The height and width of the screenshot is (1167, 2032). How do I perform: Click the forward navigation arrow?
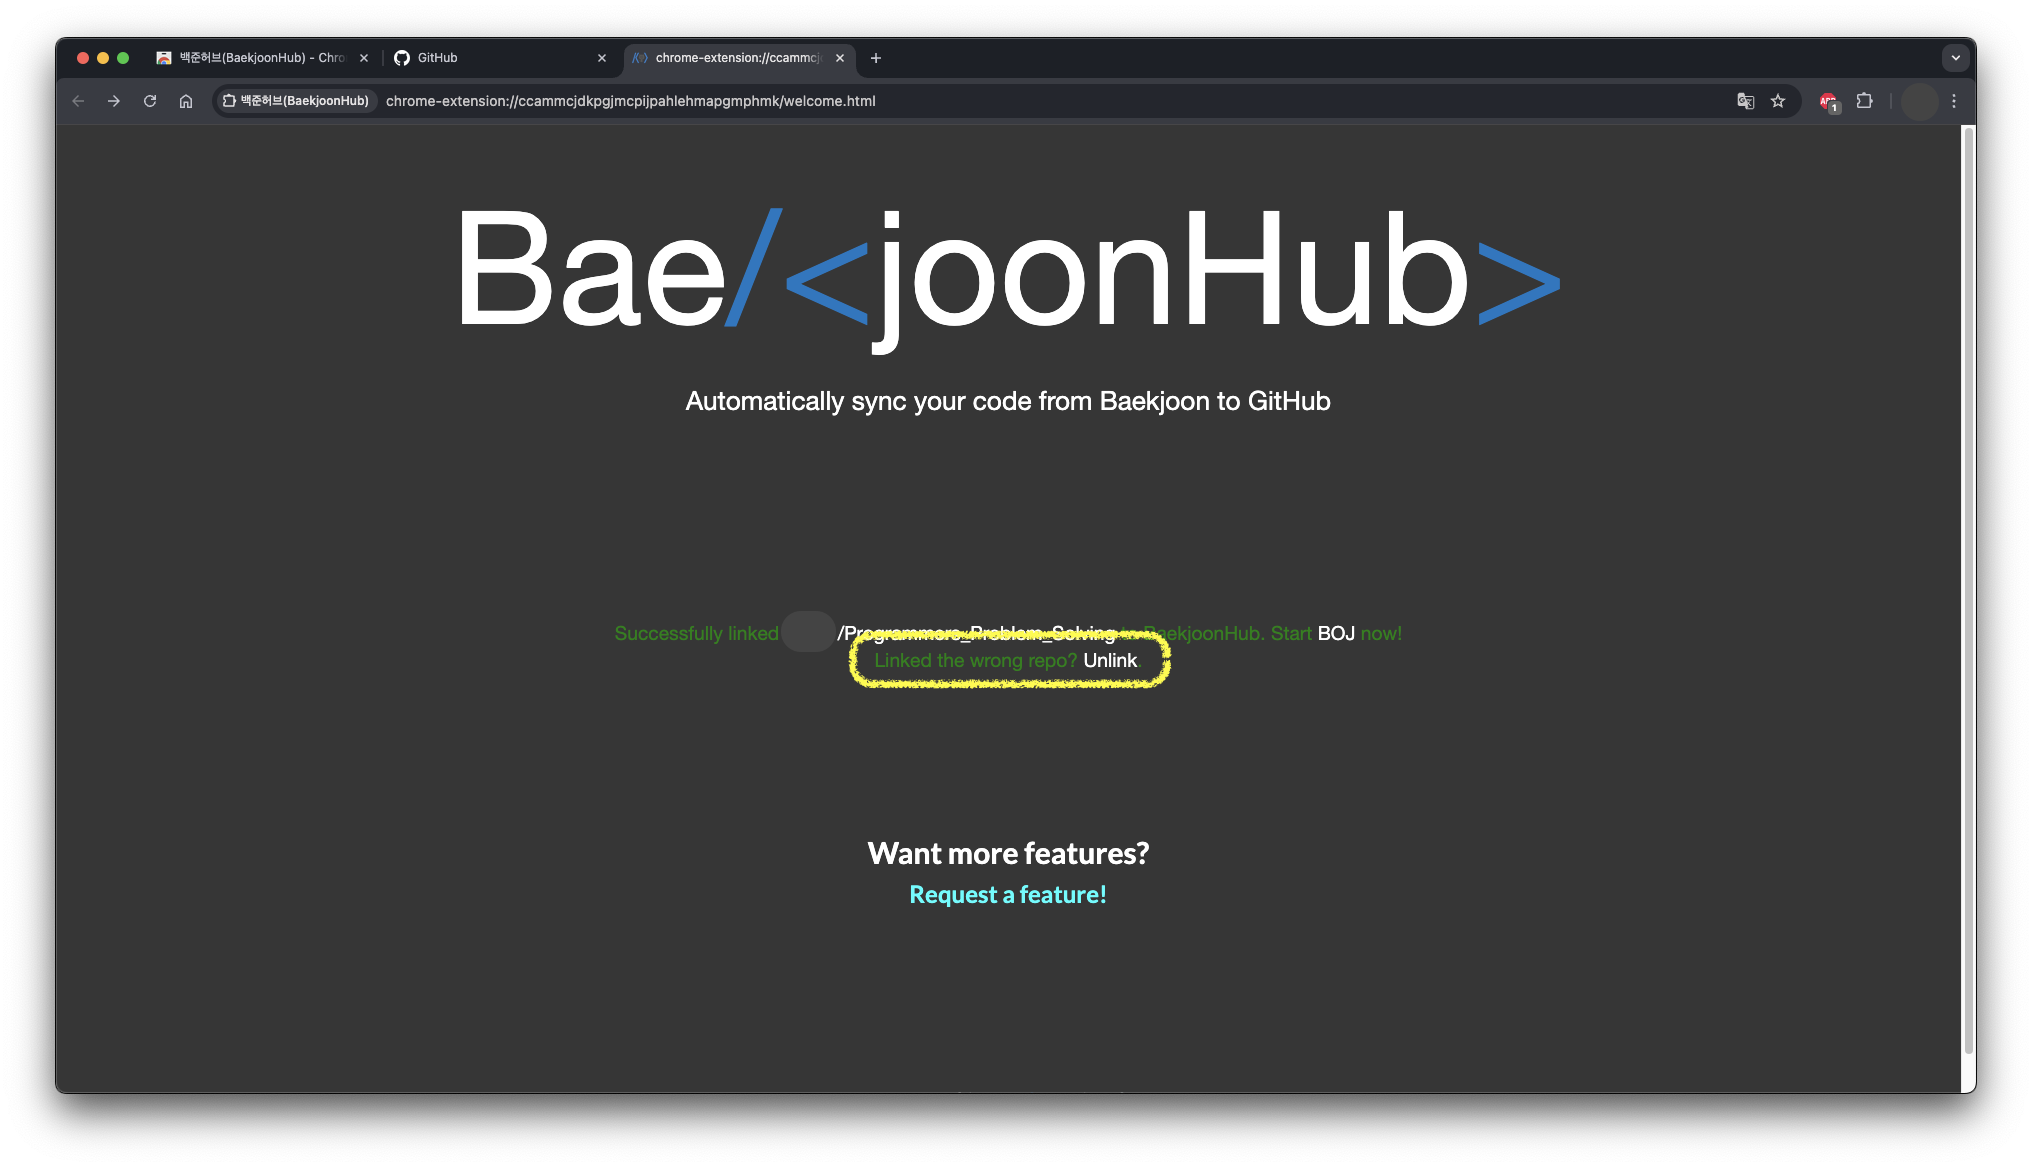(x=114, y=101)
